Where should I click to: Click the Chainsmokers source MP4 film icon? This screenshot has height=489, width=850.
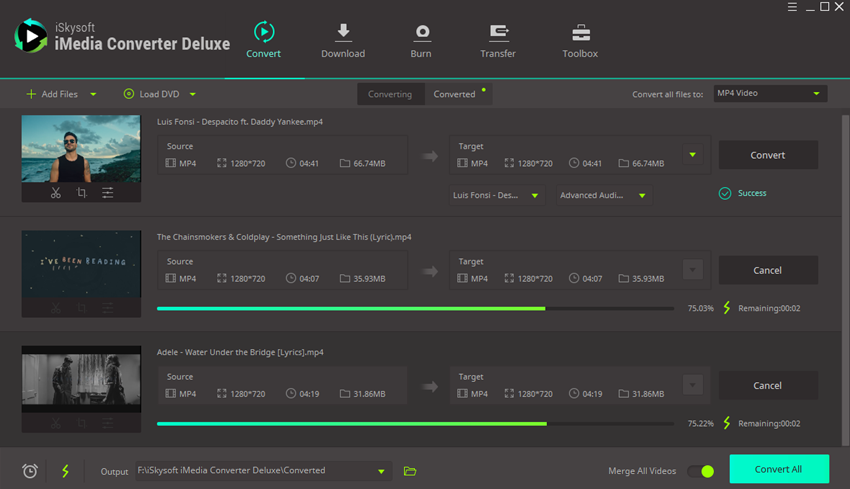pos(170,278)
